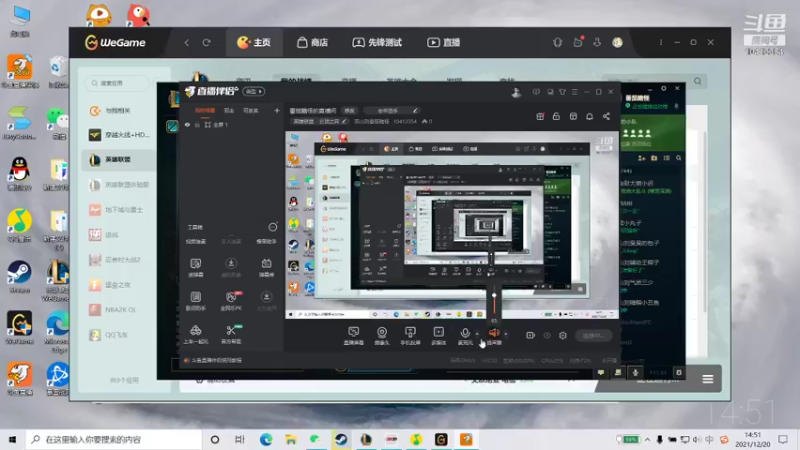Mute the microphone in stream toolbar
The image size is (800, 450).
point(465,333)
